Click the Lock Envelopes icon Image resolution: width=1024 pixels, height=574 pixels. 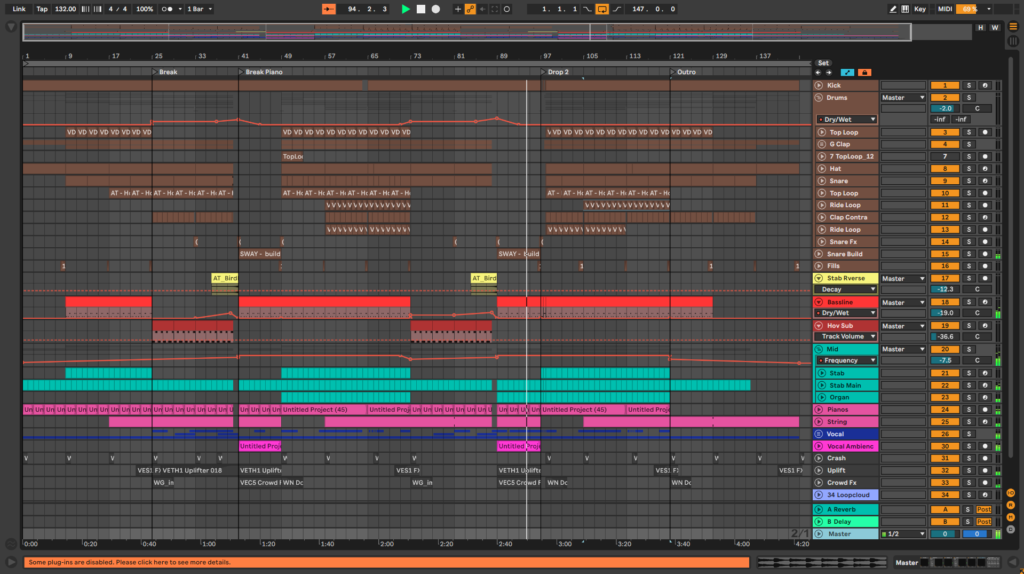coord(863,72)
